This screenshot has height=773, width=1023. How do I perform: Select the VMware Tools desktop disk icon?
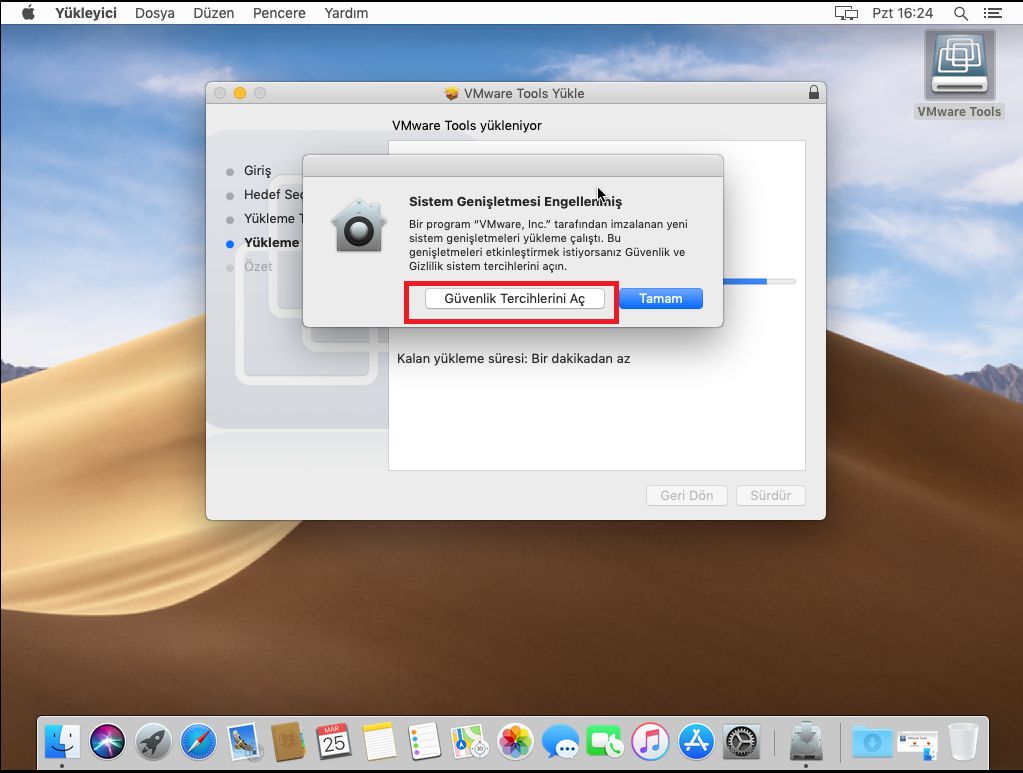point(959,65)
